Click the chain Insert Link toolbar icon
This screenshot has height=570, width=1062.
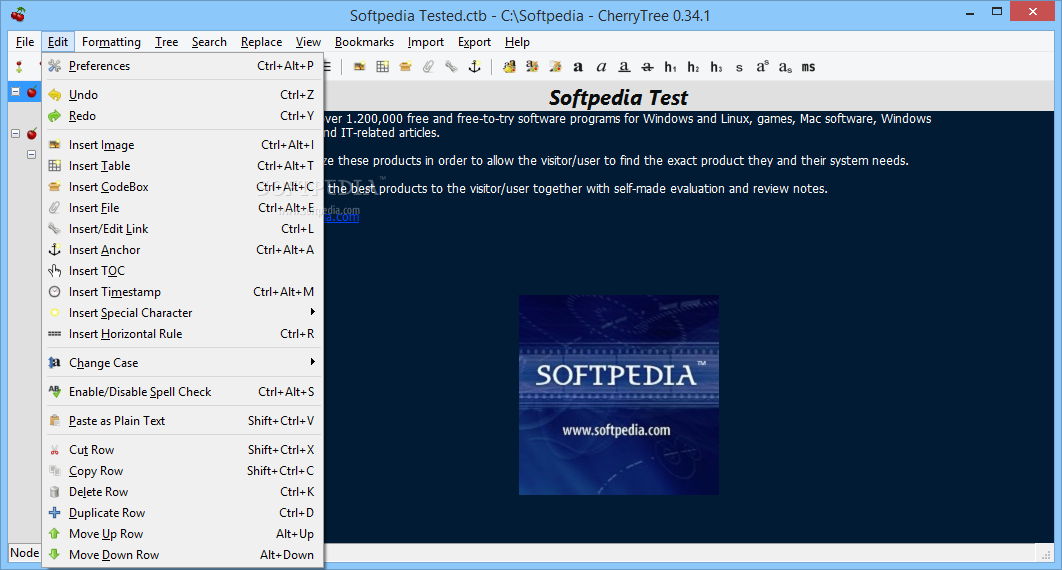[451, 66]
